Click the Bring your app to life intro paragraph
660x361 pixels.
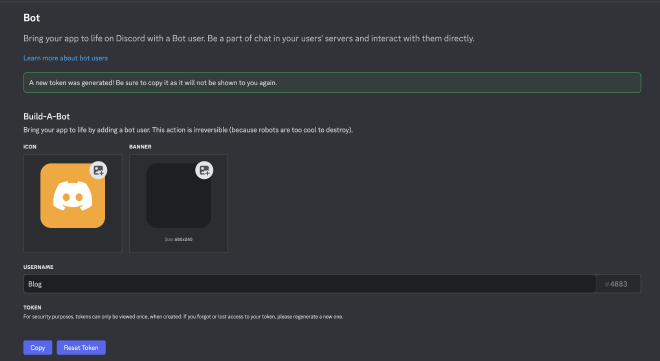coord(249,38)
